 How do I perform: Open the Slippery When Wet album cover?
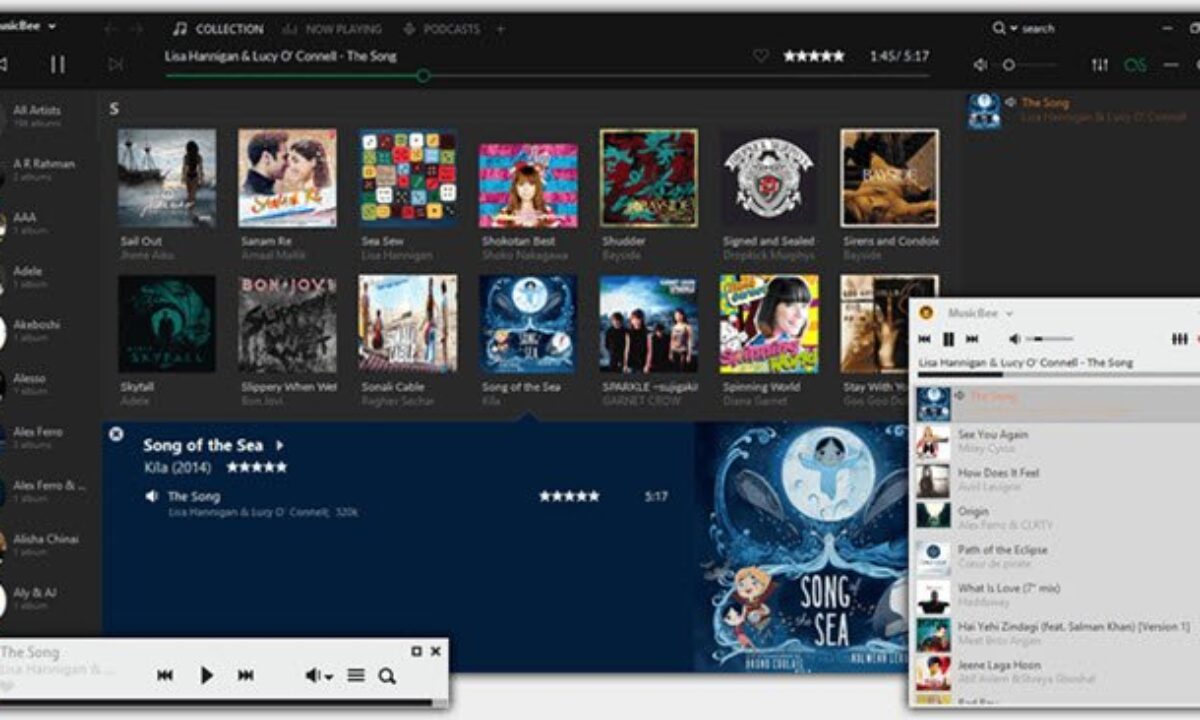287,324
